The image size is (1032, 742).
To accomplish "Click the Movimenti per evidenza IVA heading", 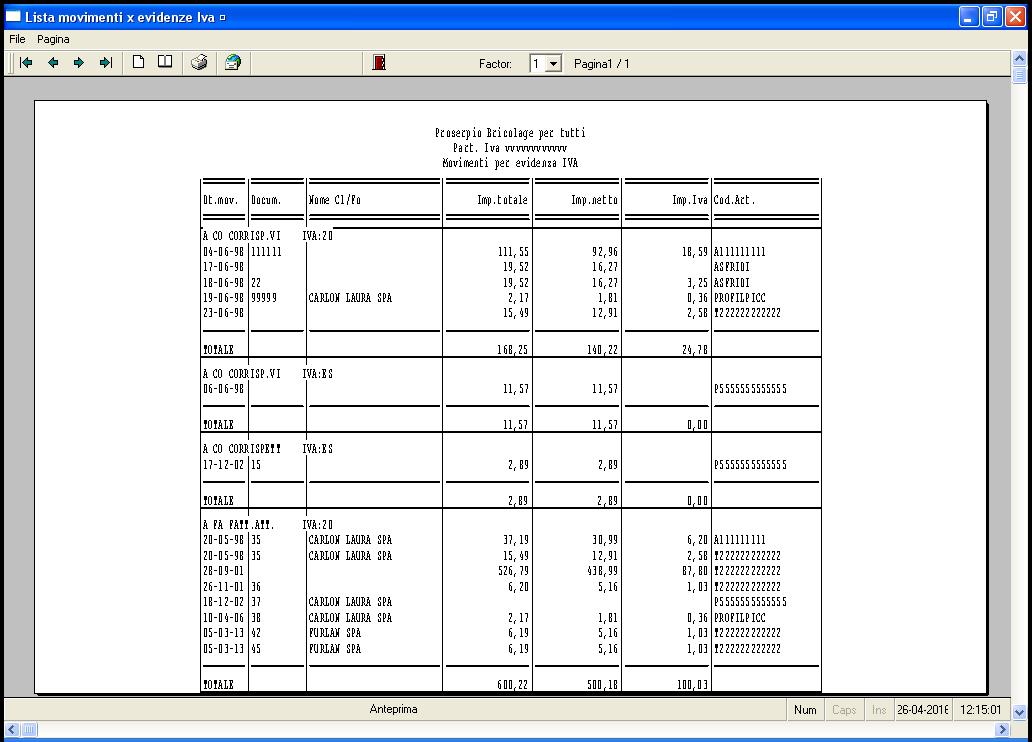I will coord(510,163).
